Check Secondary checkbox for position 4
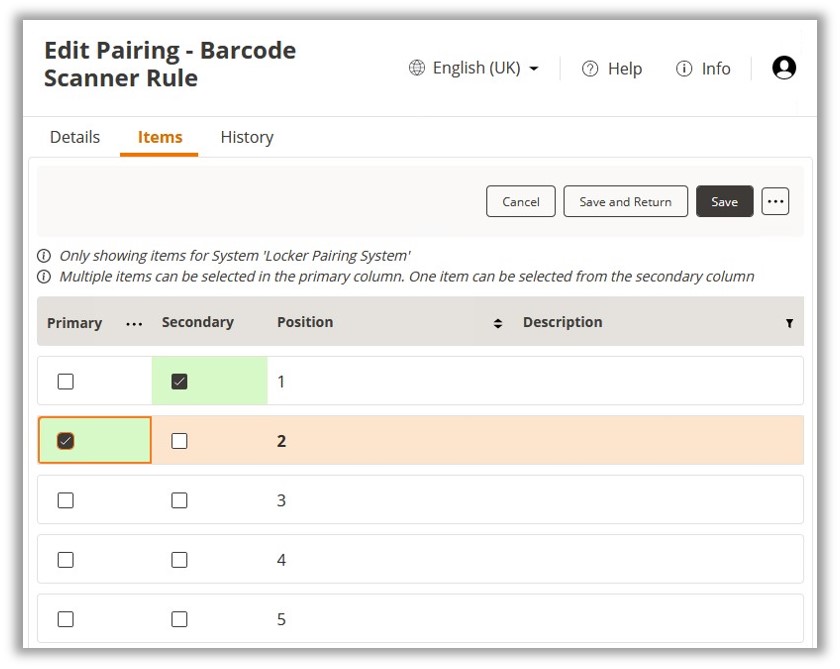The image size is (840, 669). point(179,560)
